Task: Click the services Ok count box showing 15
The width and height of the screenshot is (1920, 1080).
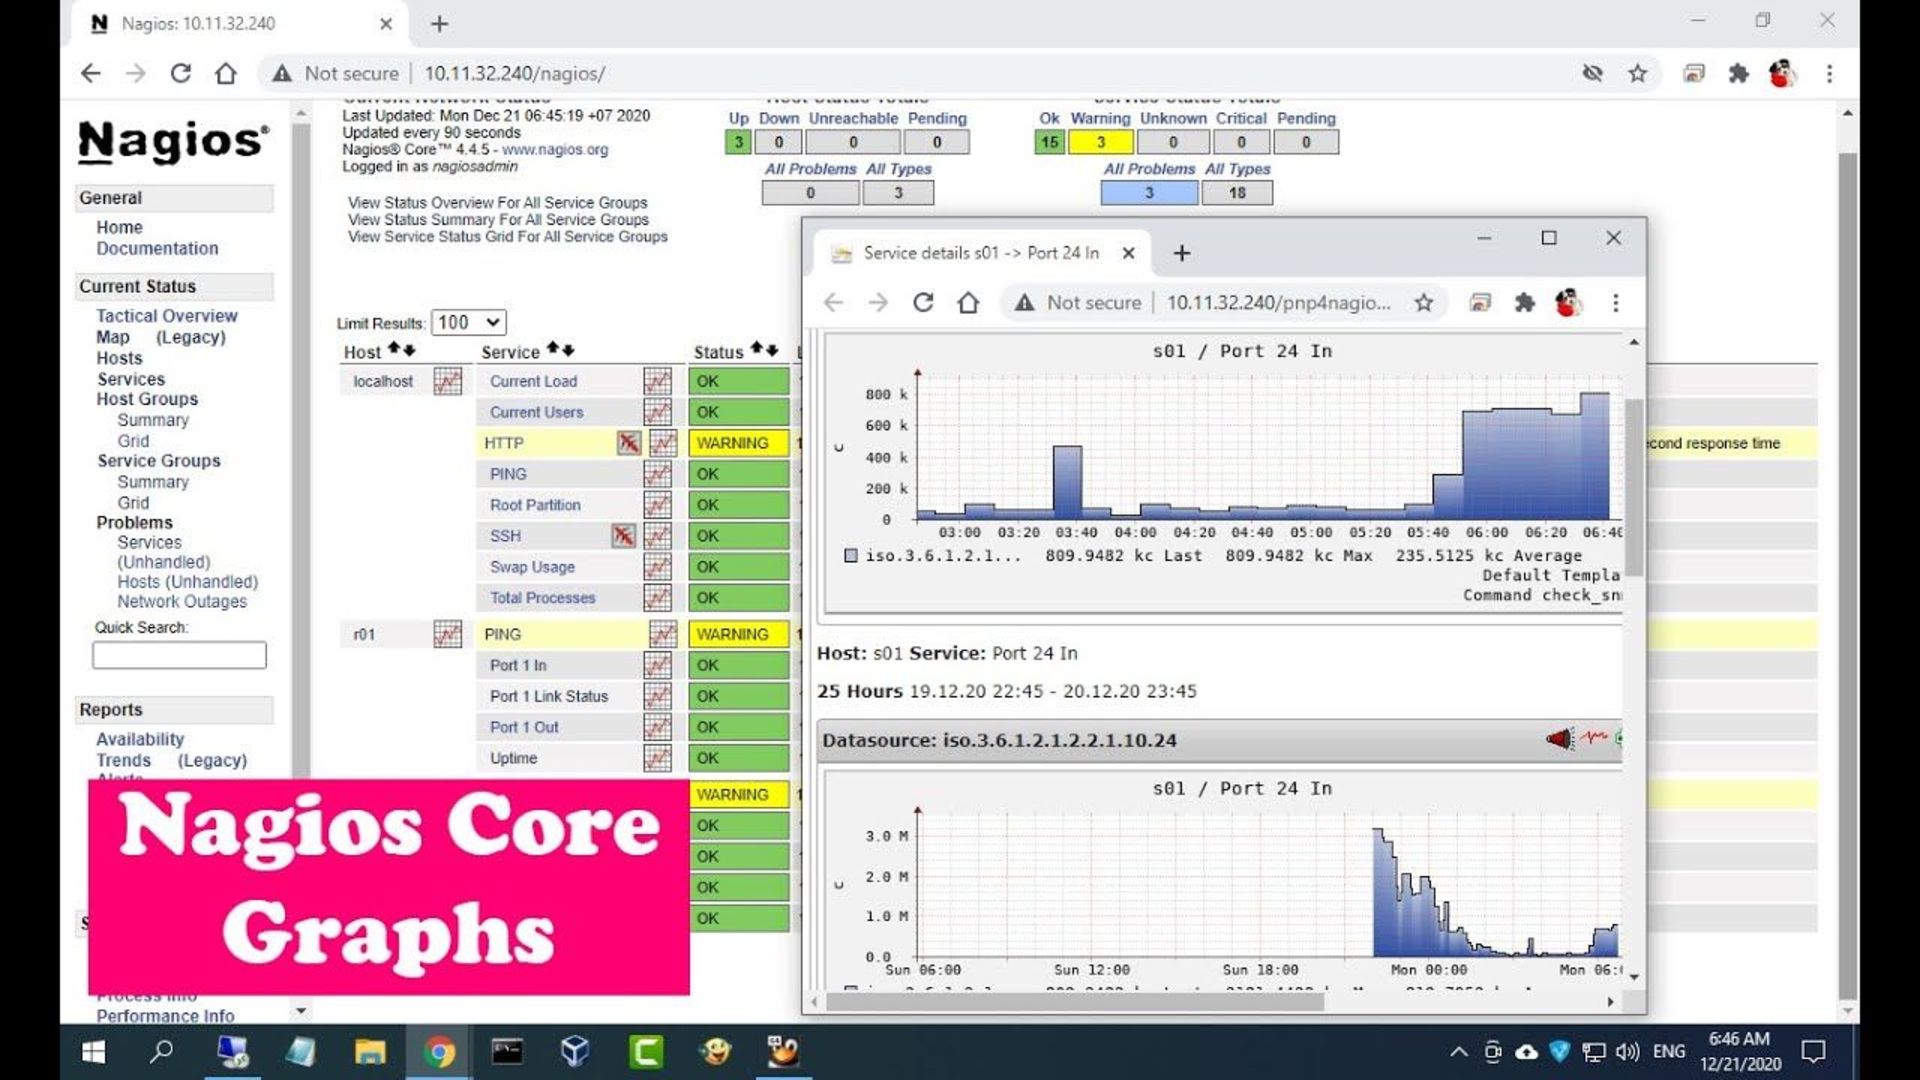Action: [1049, 142]
